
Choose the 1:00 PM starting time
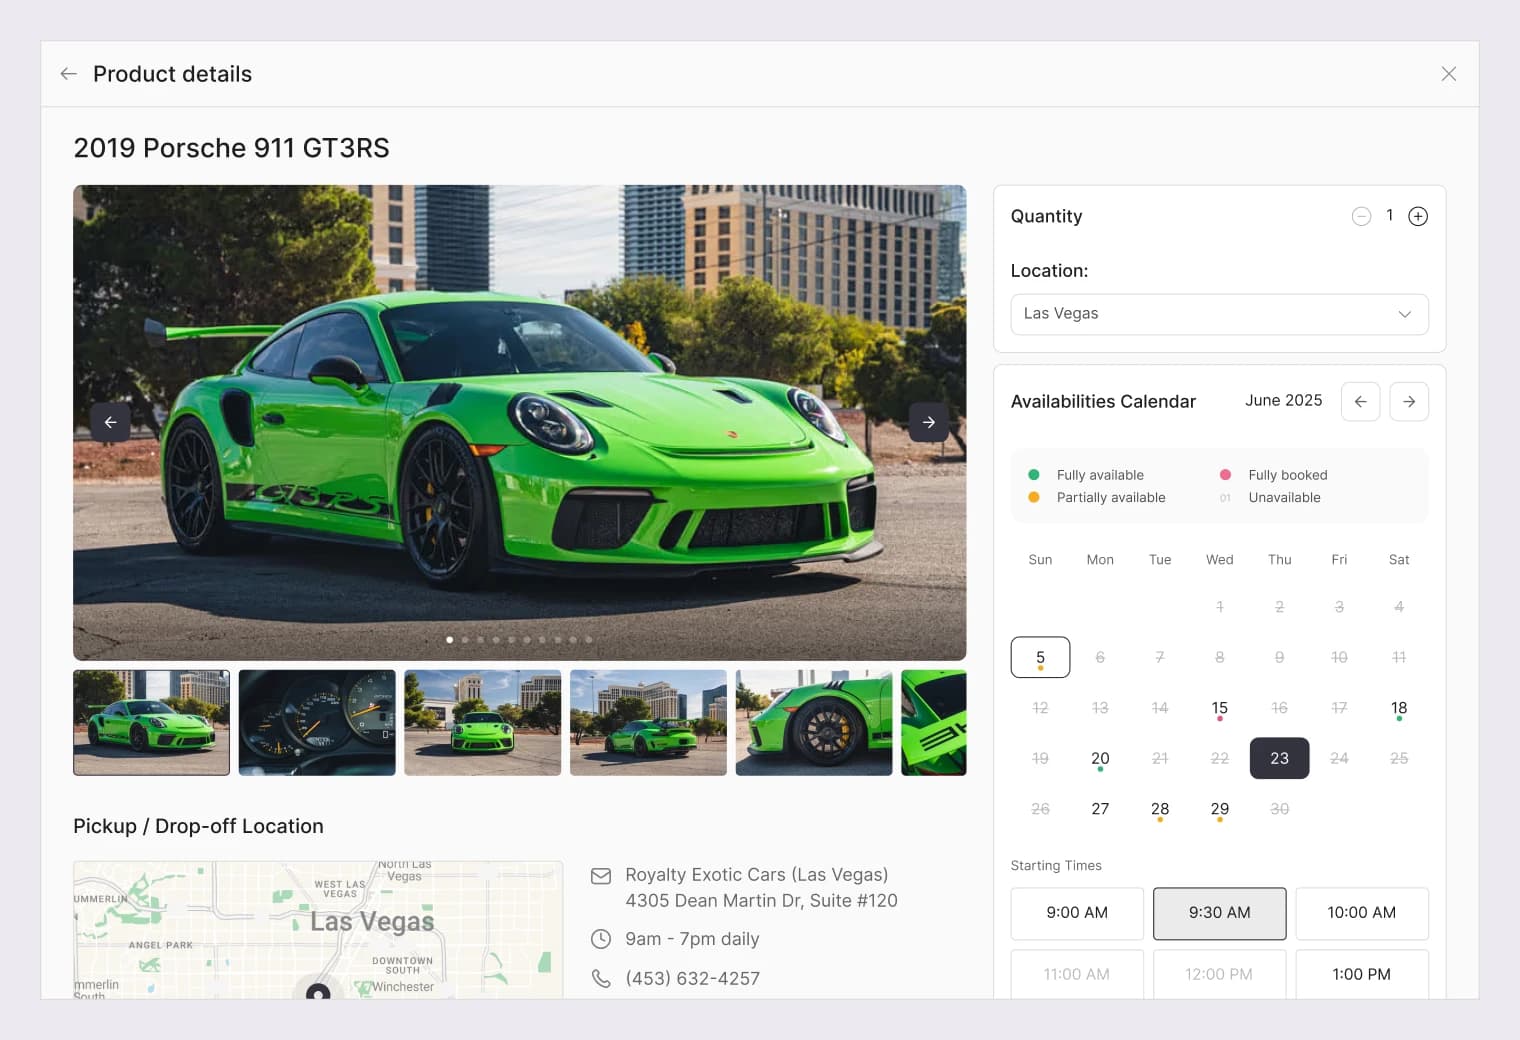coord(1362,974)
